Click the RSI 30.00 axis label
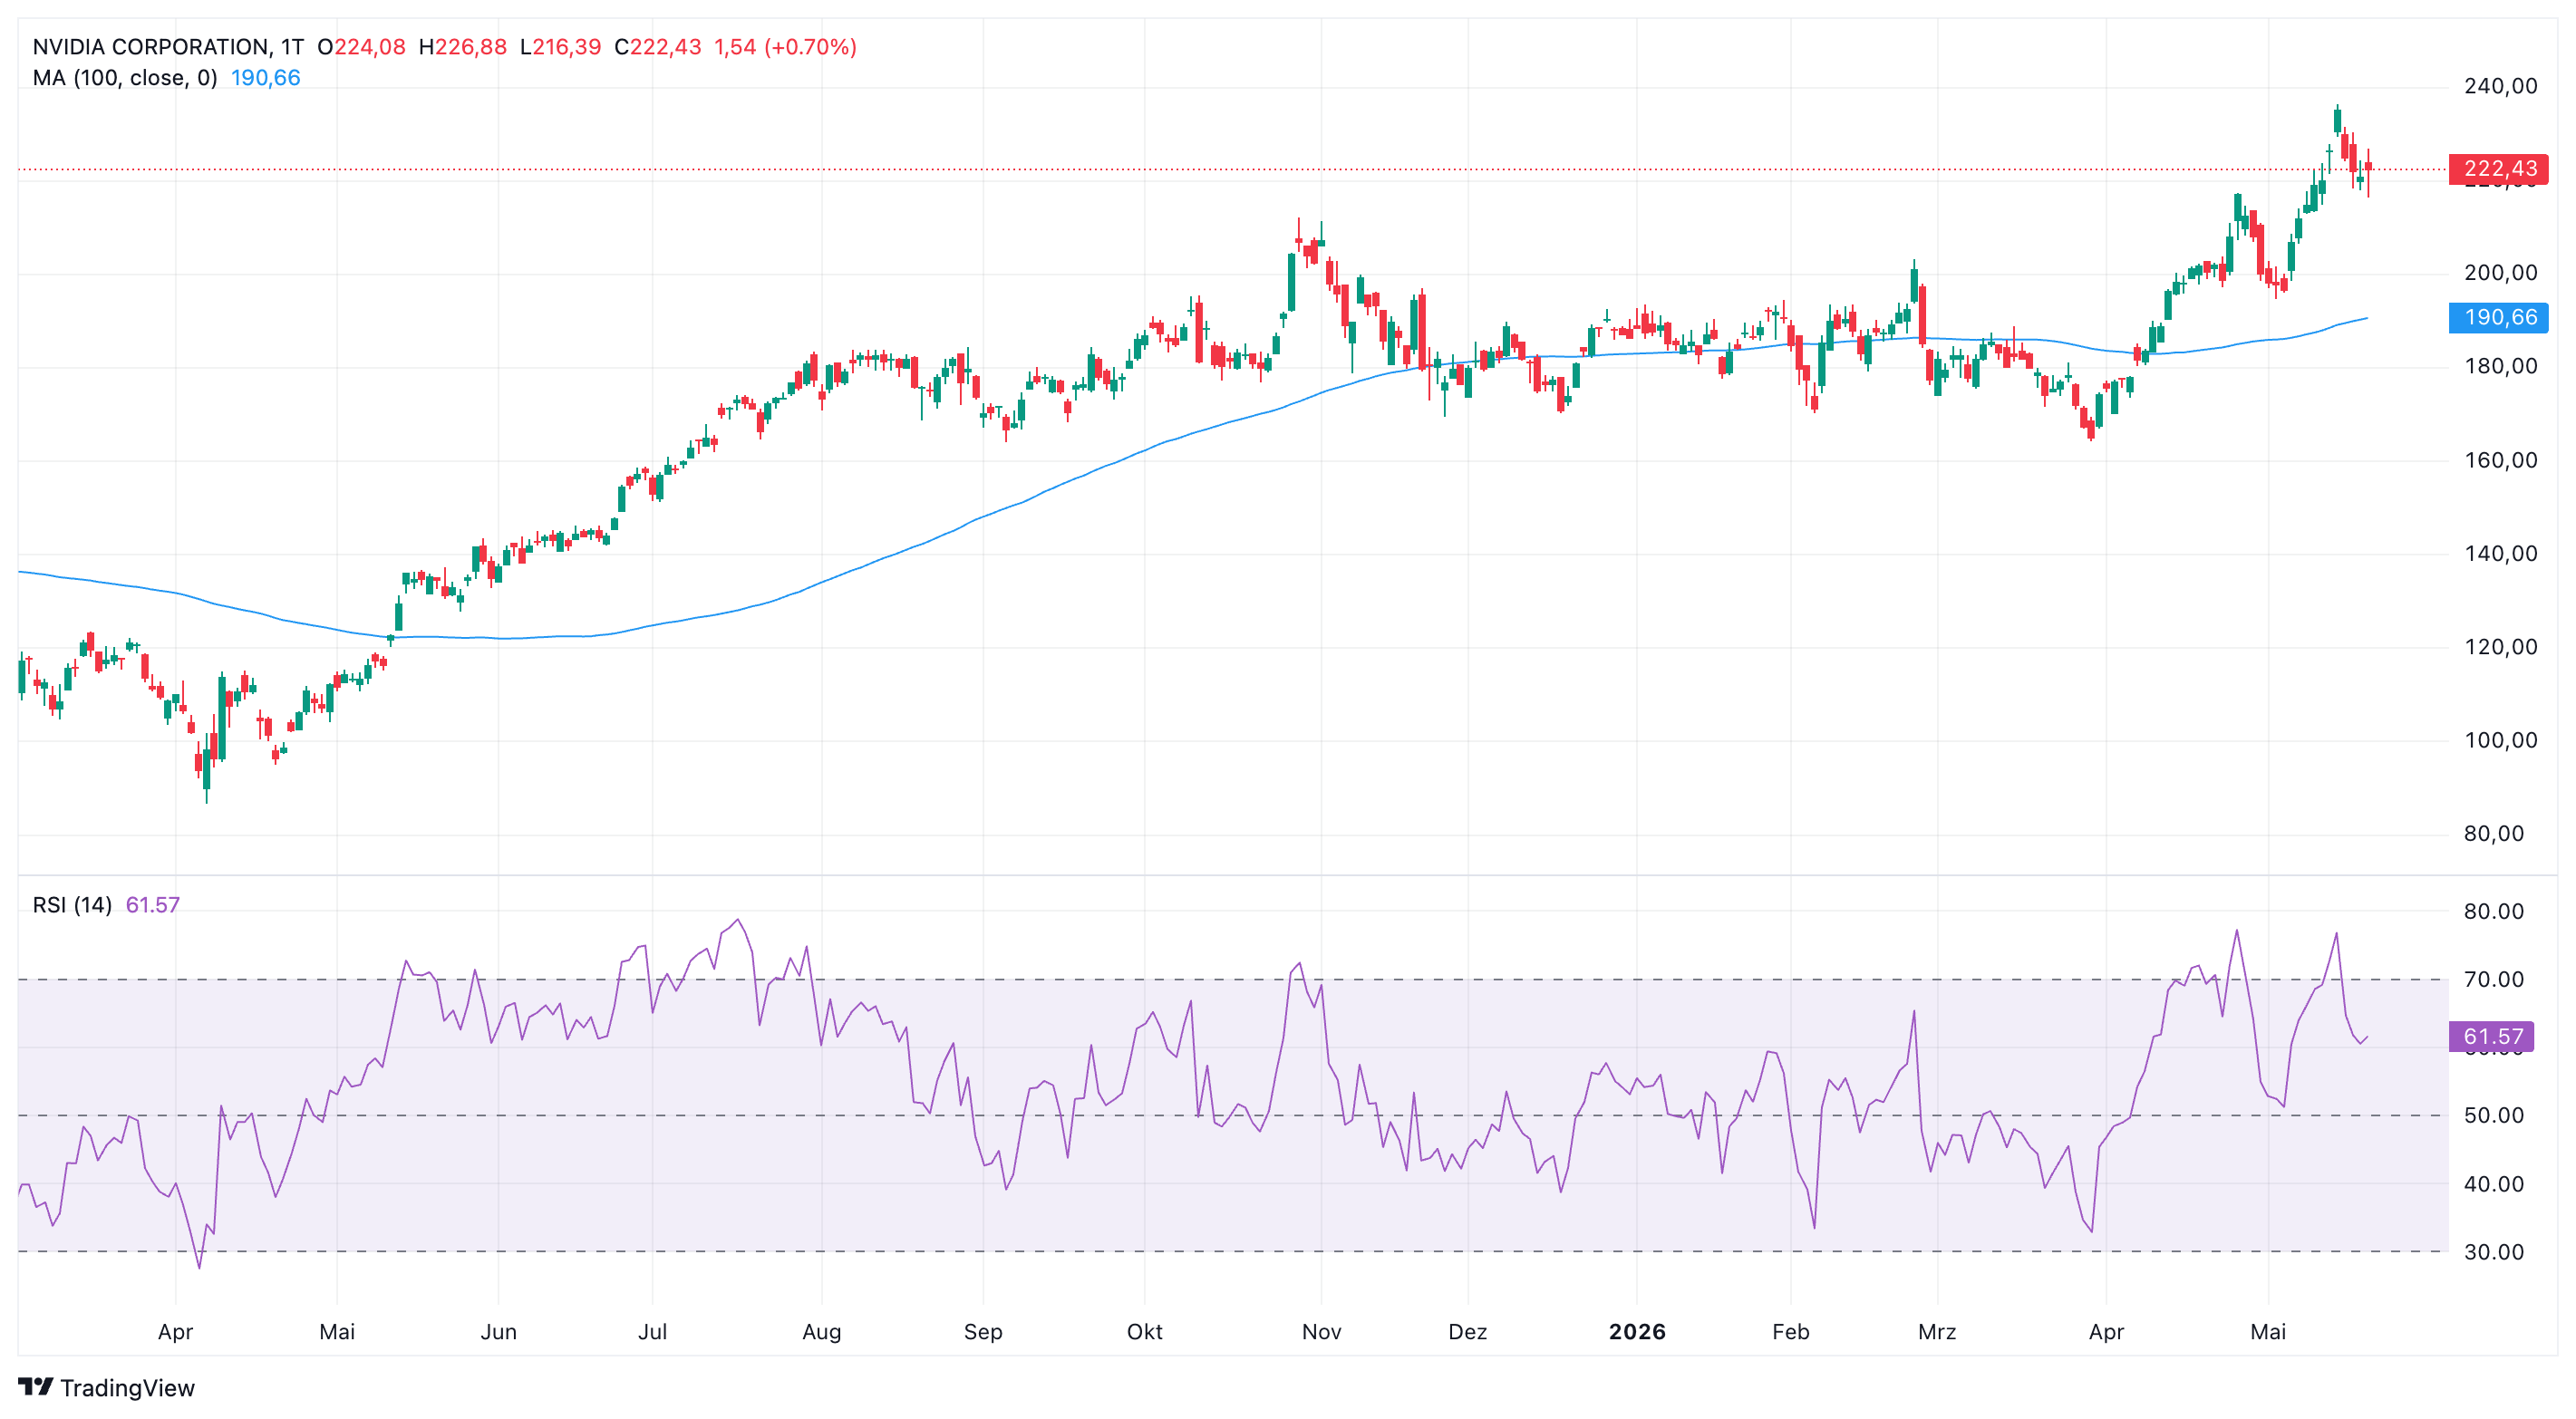This screenshot has width=2576, height=1419. (2494, 1252)
